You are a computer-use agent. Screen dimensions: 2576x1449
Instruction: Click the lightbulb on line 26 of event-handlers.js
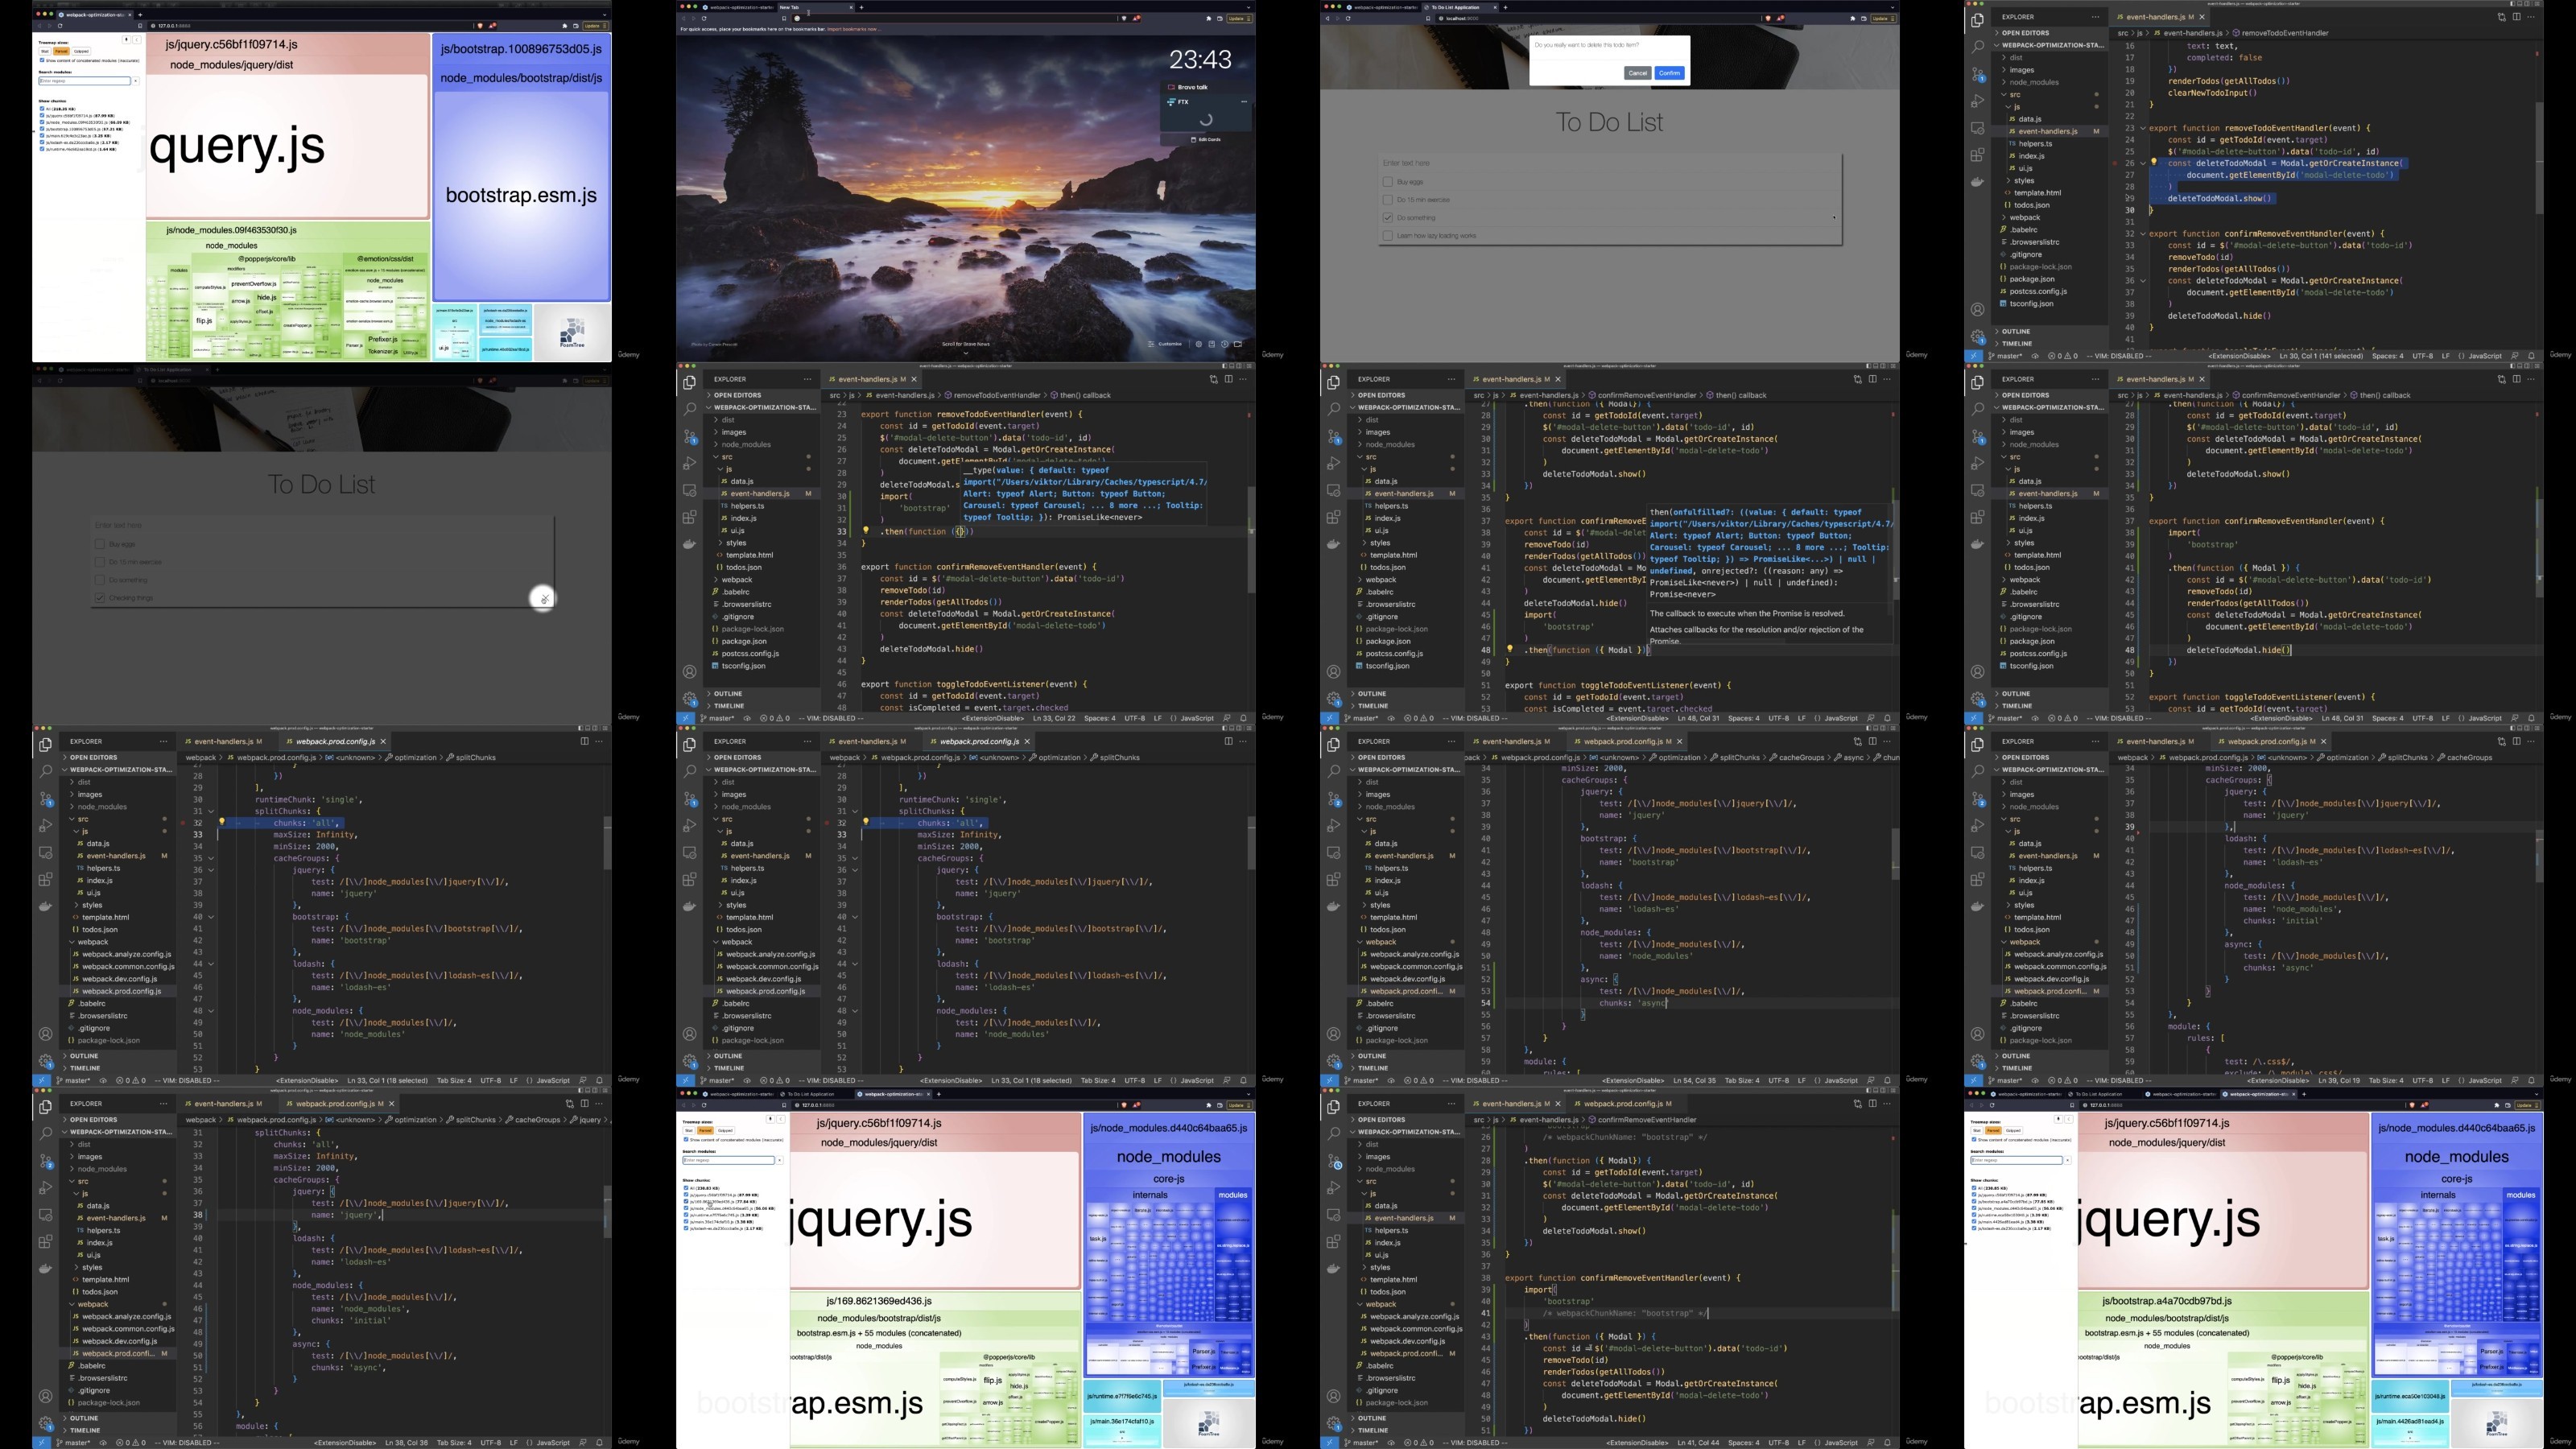click(x=2153, y=162)
